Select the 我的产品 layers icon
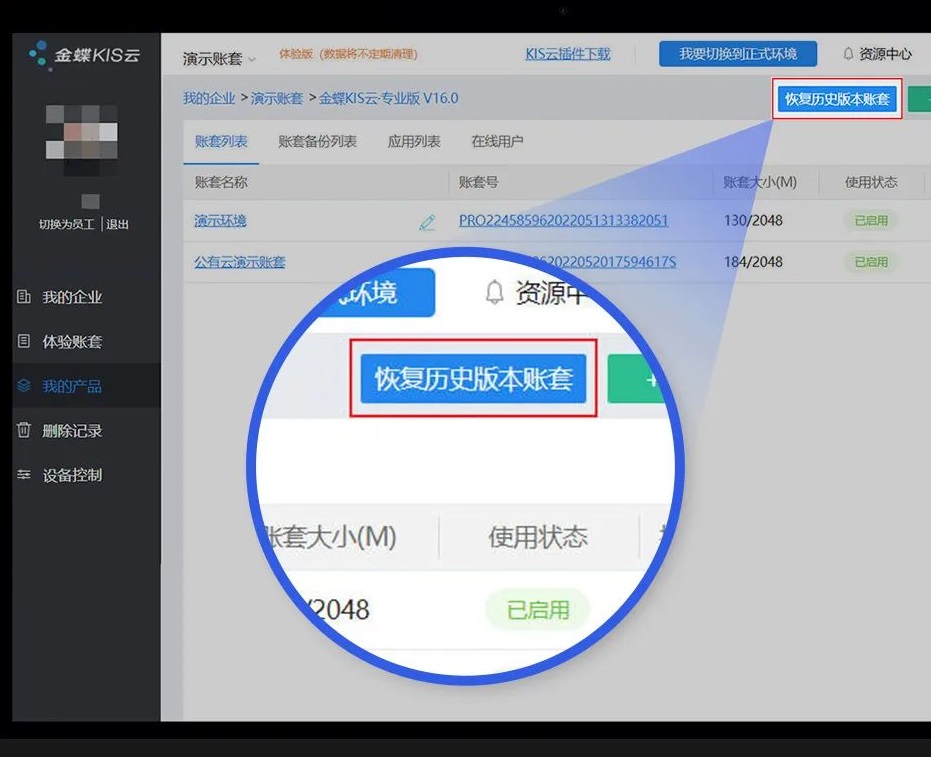 pos(24,386)
